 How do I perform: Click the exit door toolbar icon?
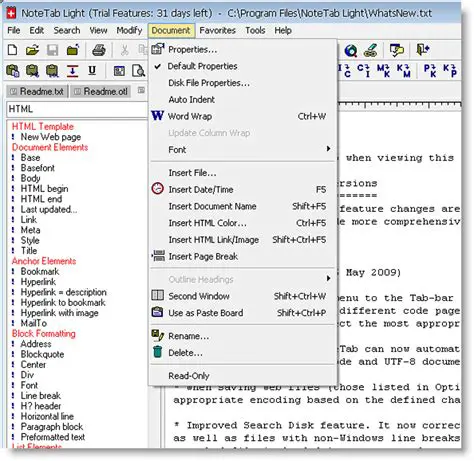click(x=423, y=50)
